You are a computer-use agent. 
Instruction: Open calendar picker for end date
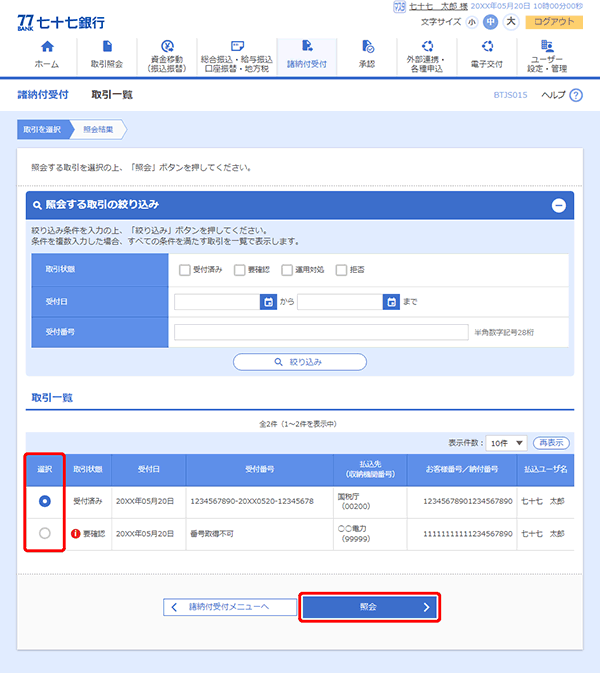click(391, 302)
